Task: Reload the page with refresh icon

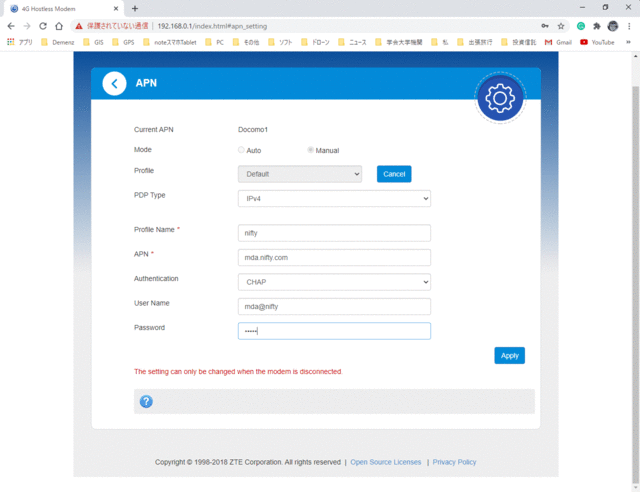Action: point(43,26)
